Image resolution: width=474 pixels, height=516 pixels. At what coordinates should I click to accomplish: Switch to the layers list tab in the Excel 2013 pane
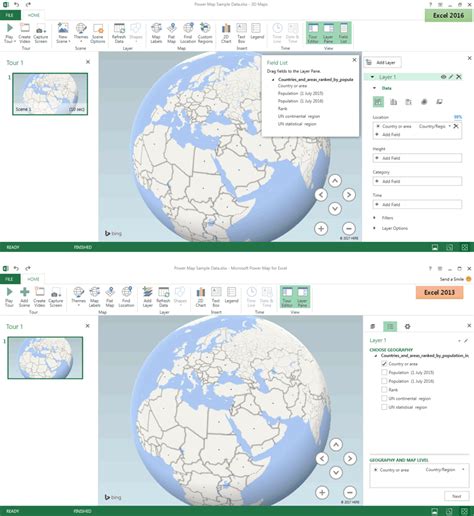(373, 326)
